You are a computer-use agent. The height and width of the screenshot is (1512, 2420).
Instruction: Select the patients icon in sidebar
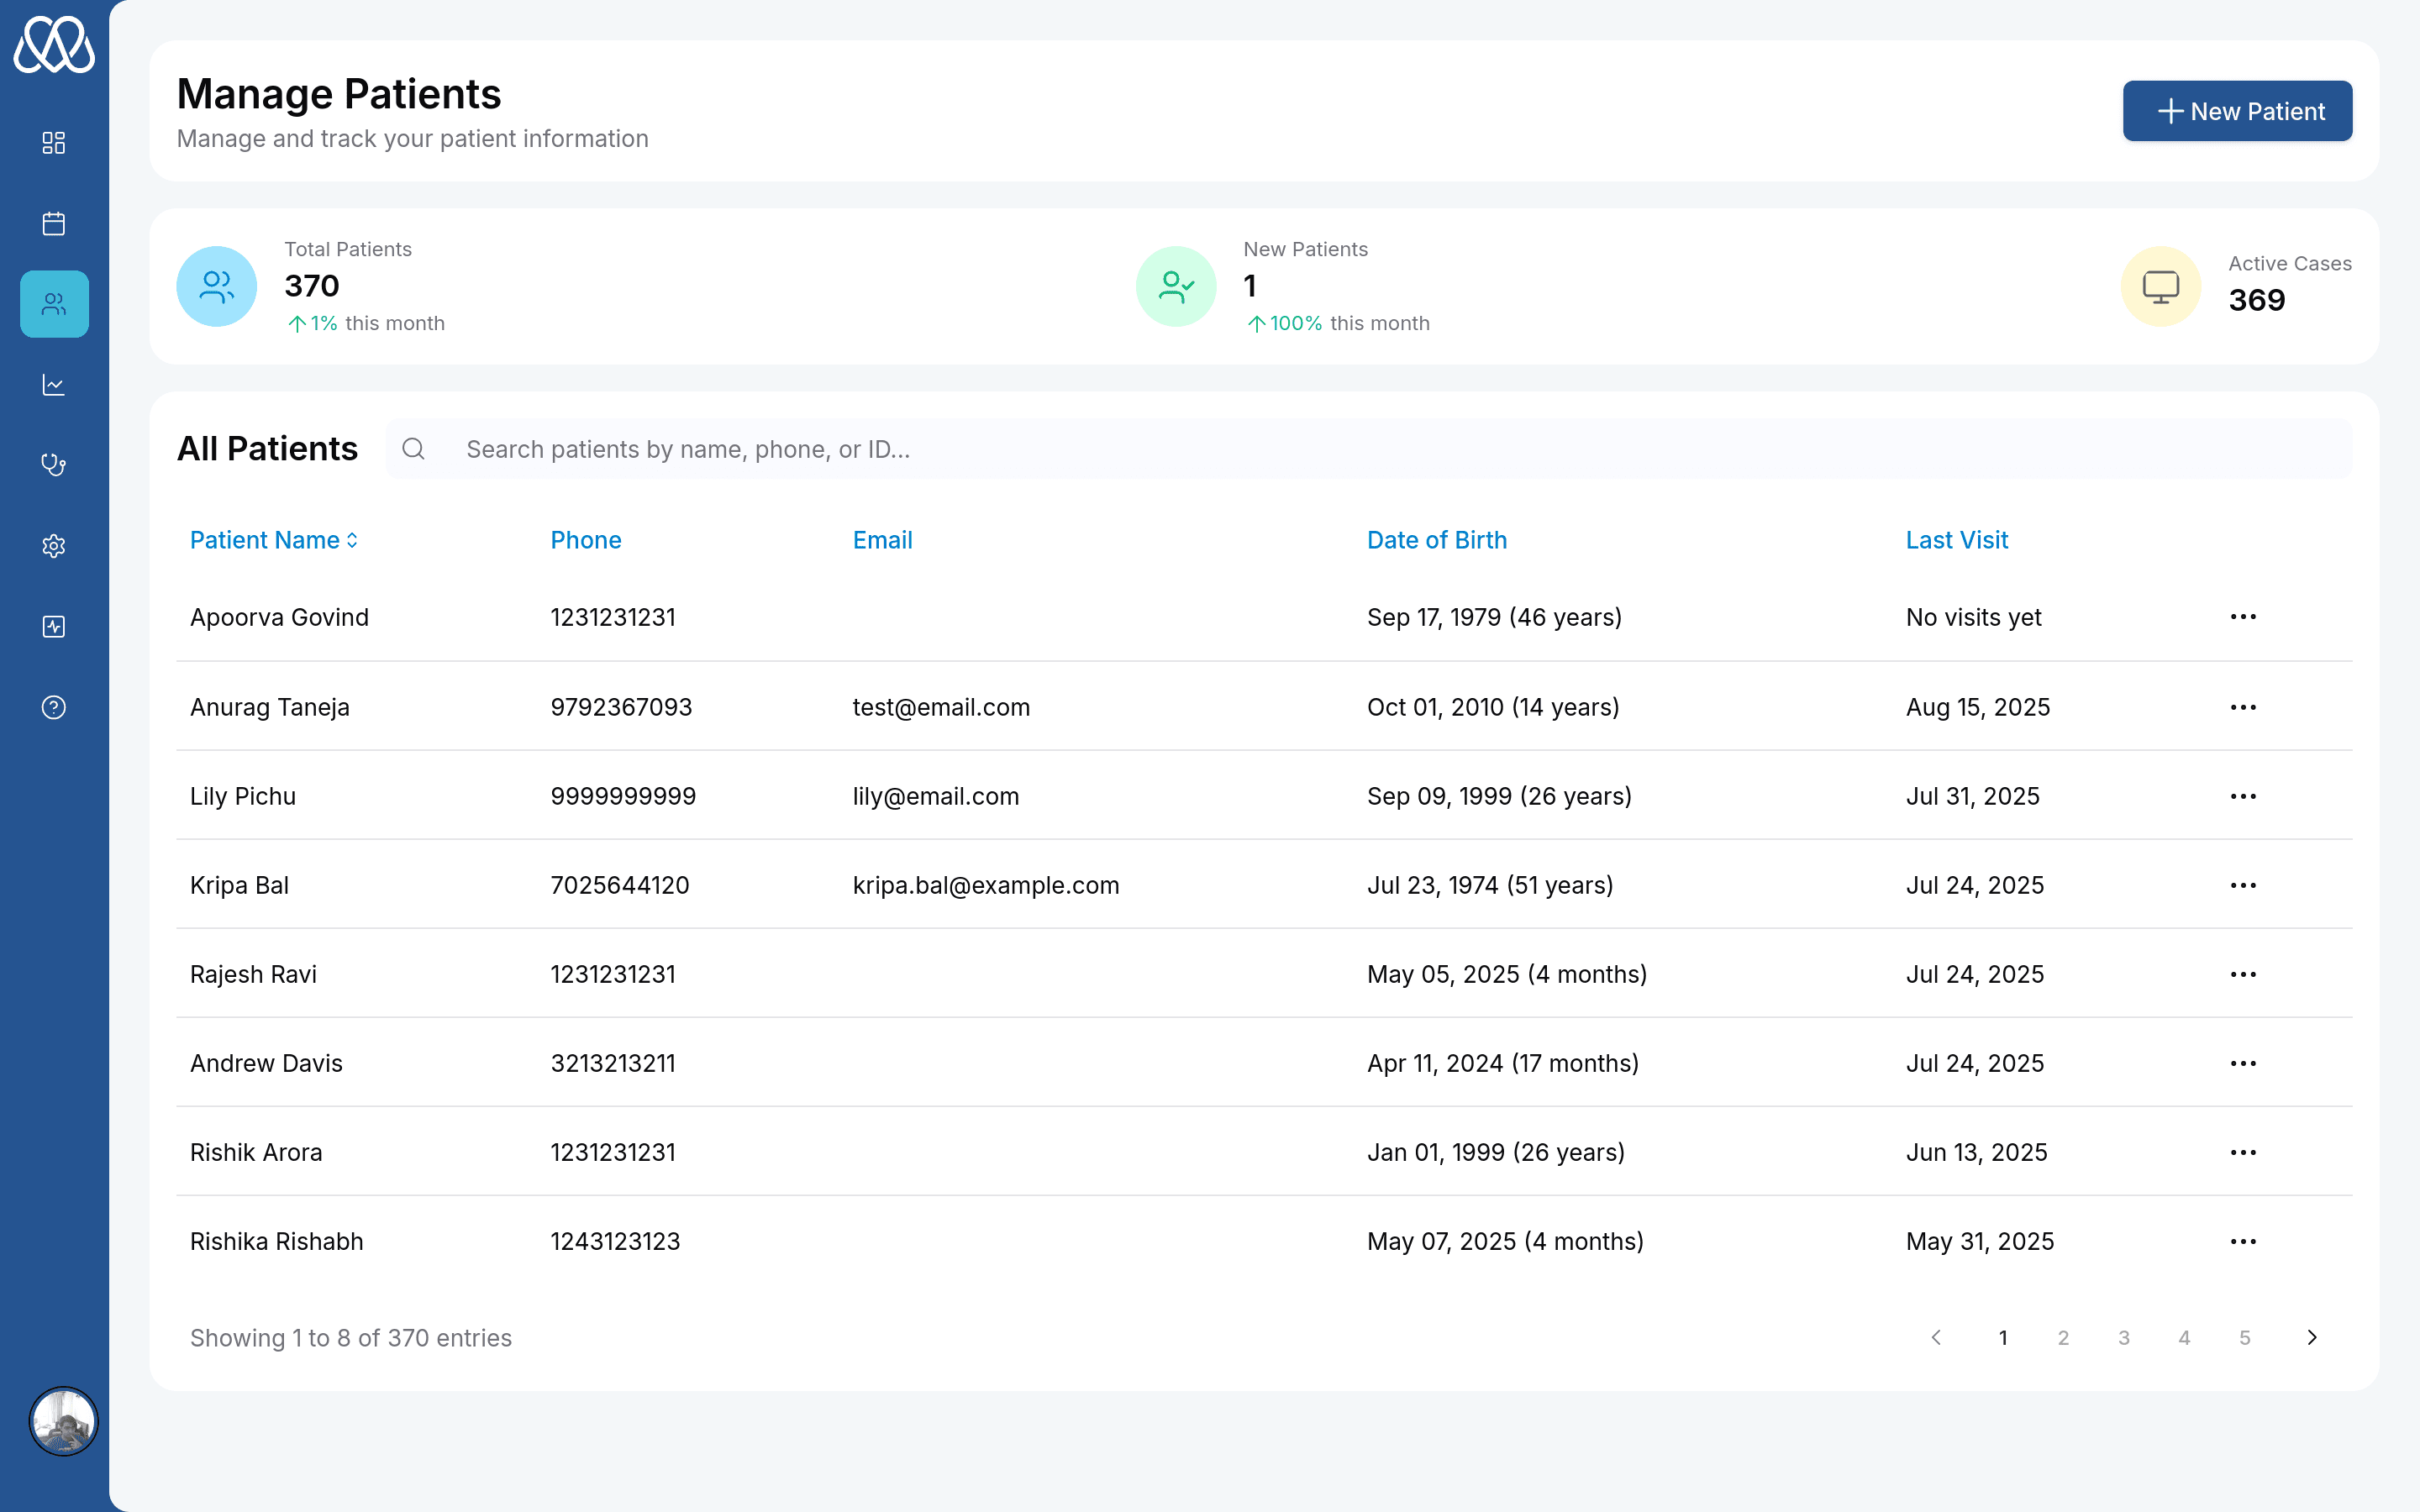click(x=54, y=304)
